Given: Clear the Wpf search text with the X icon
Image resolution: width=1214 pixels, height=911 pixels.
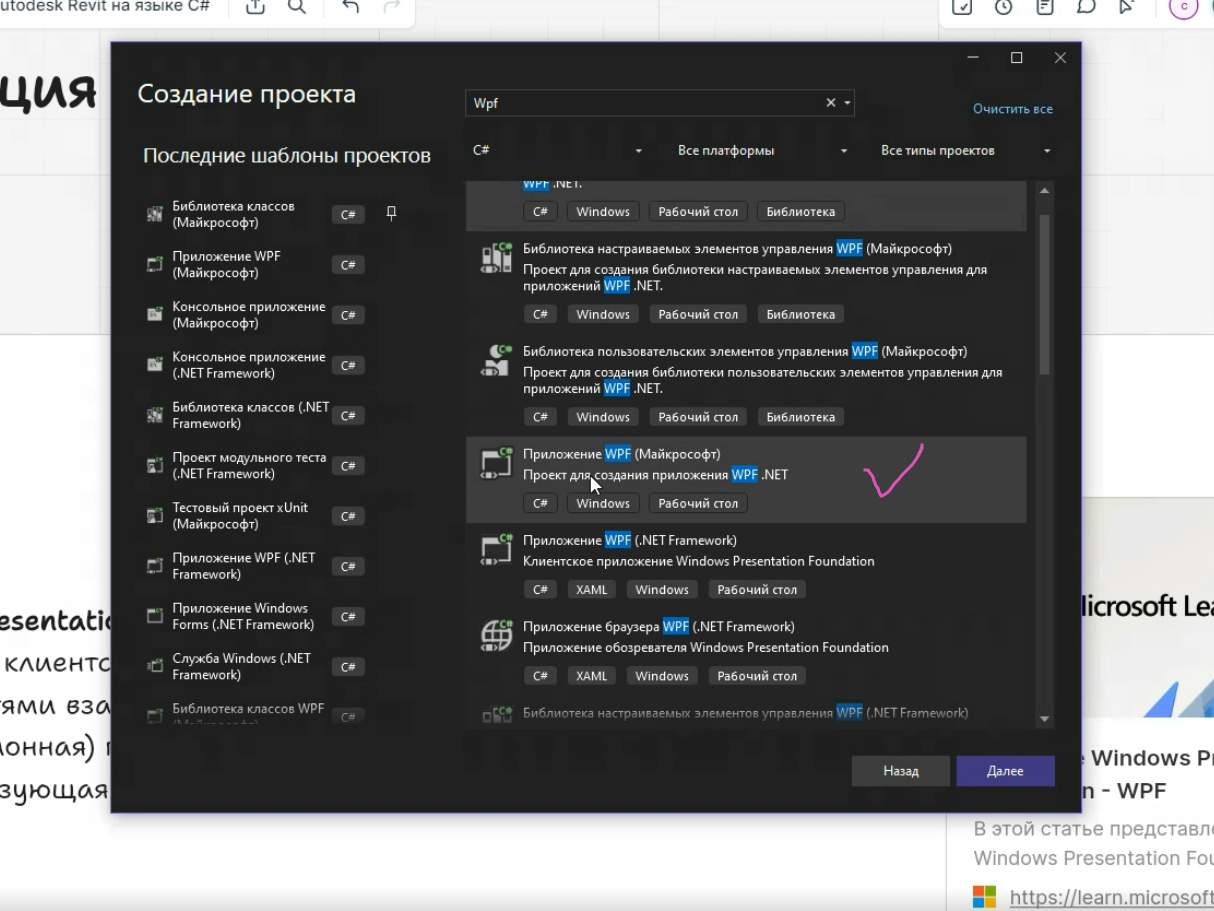Looking at the screenshot, I should click(830, 103).
